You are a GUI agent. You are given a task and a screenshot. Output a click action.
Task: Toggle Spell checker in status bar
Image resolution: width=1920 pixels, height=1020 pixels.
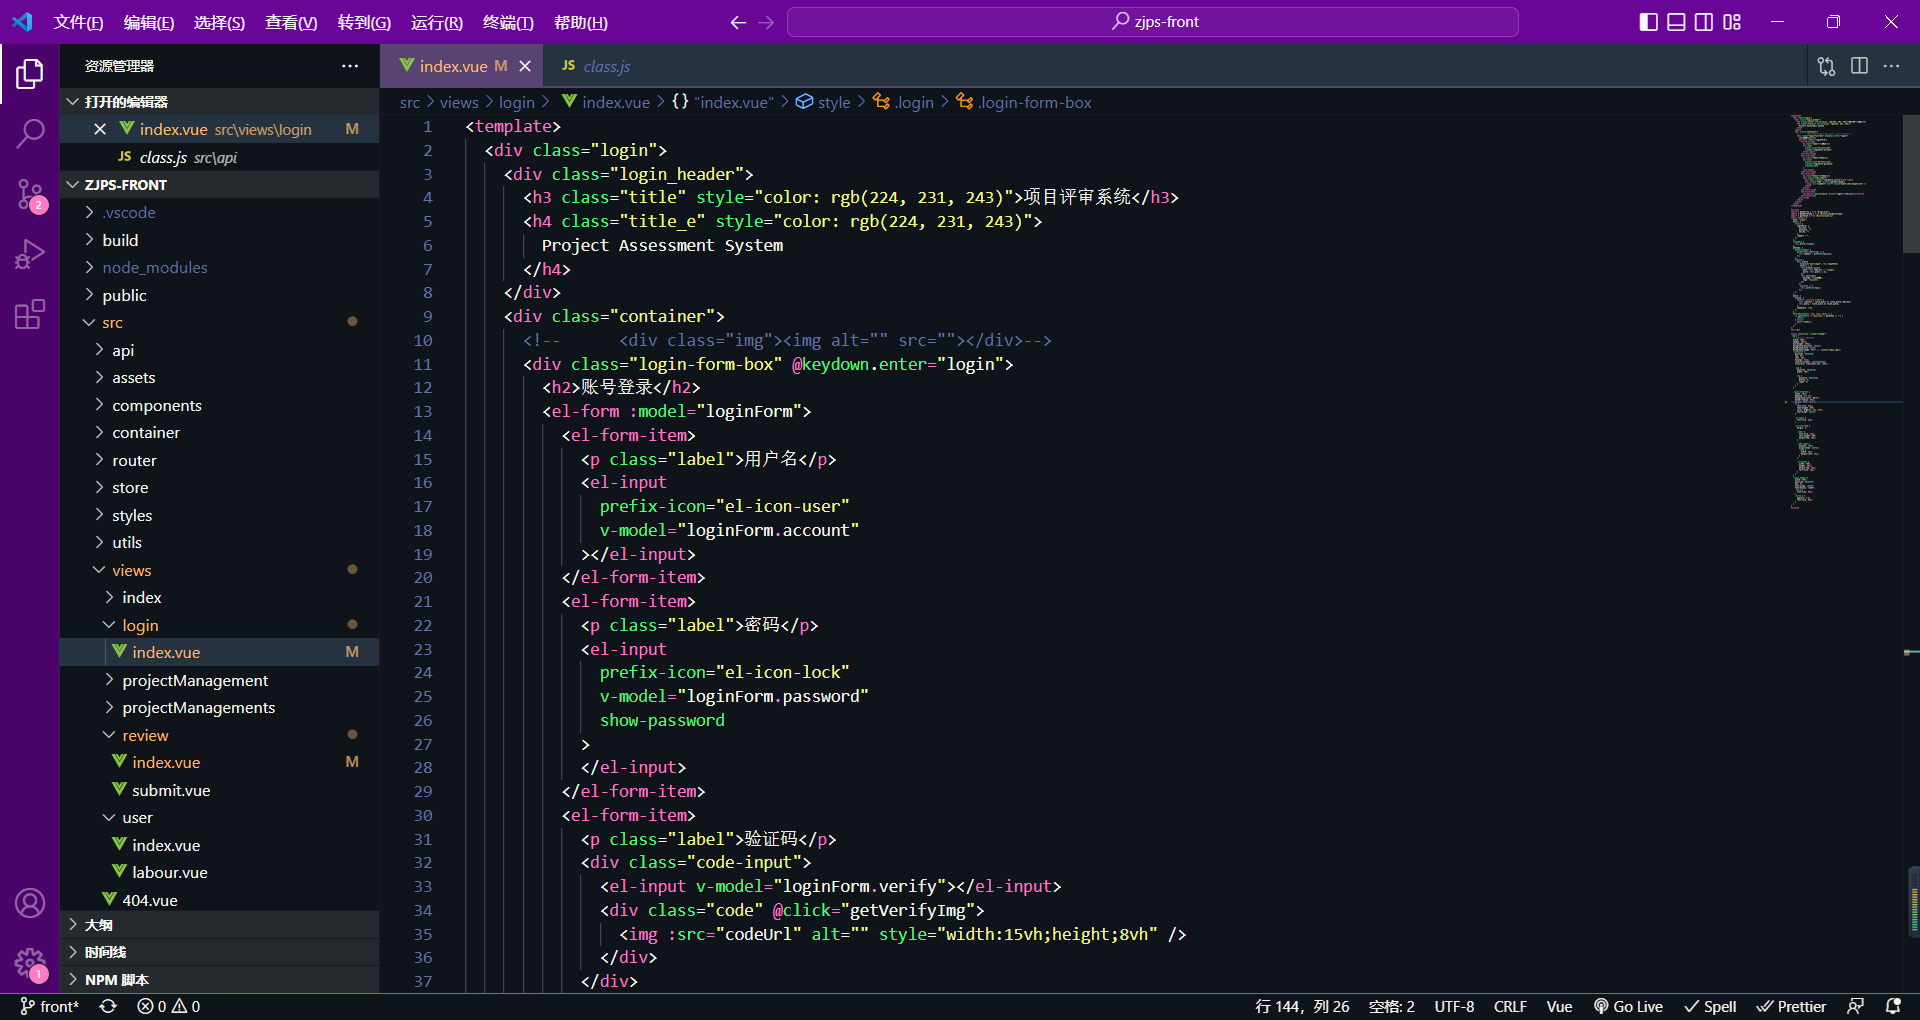point(1710,1007)
